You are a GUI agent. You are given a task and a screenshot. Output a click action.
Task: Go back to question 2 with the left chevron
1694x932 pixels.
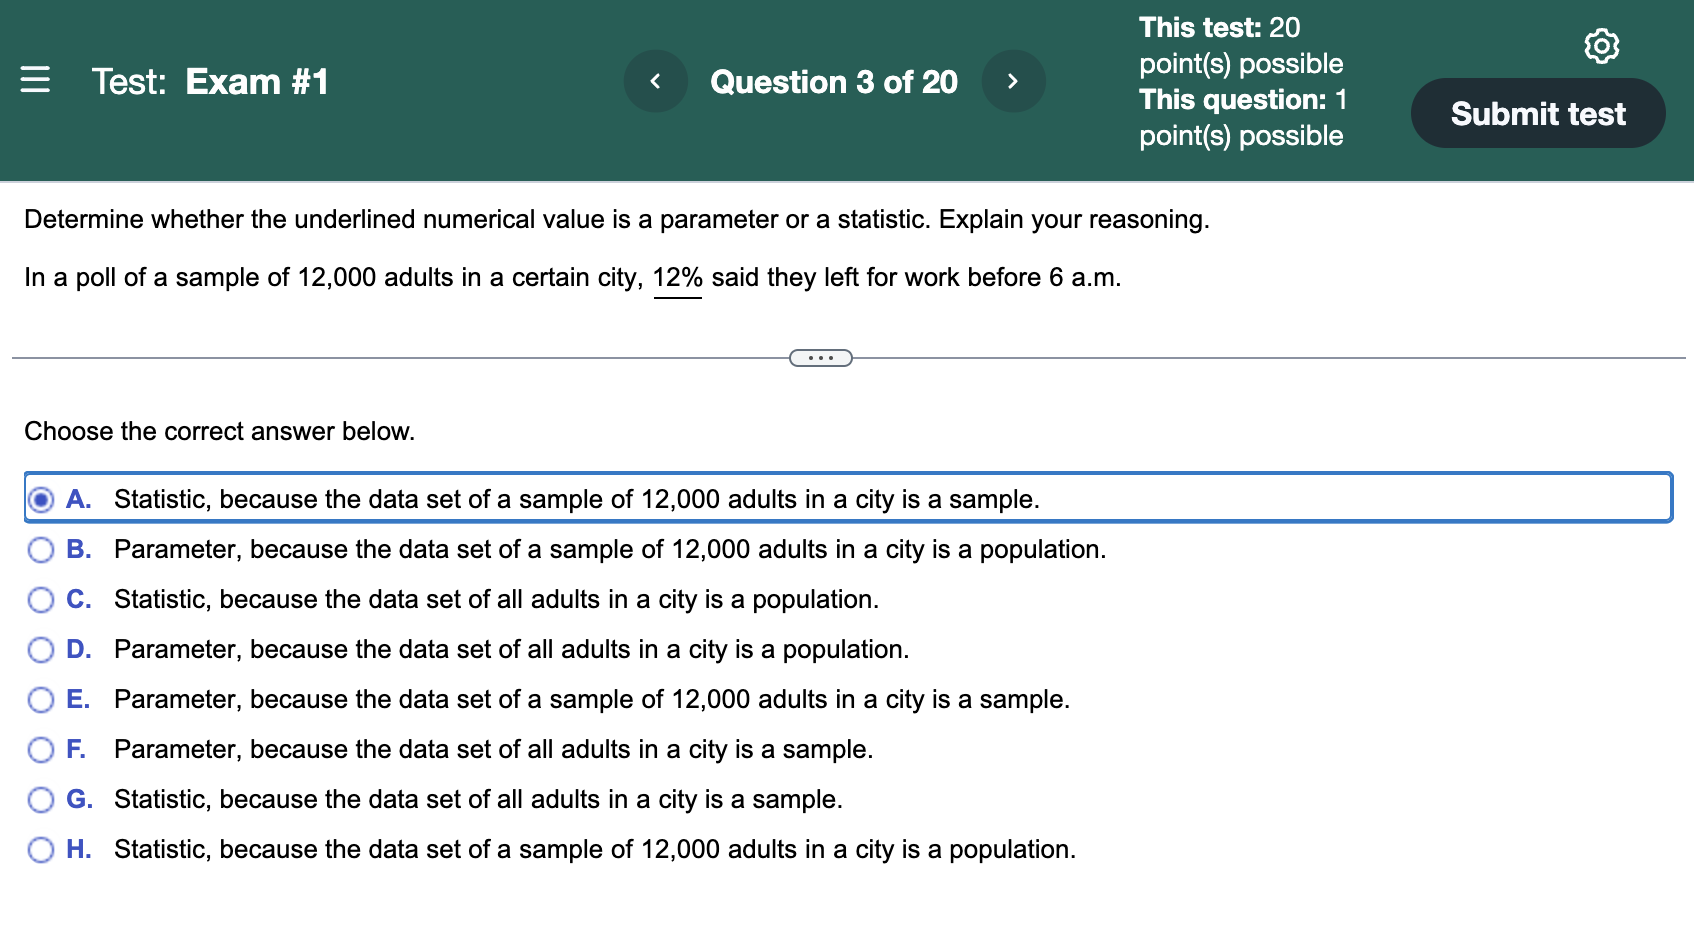pos(656,81)
